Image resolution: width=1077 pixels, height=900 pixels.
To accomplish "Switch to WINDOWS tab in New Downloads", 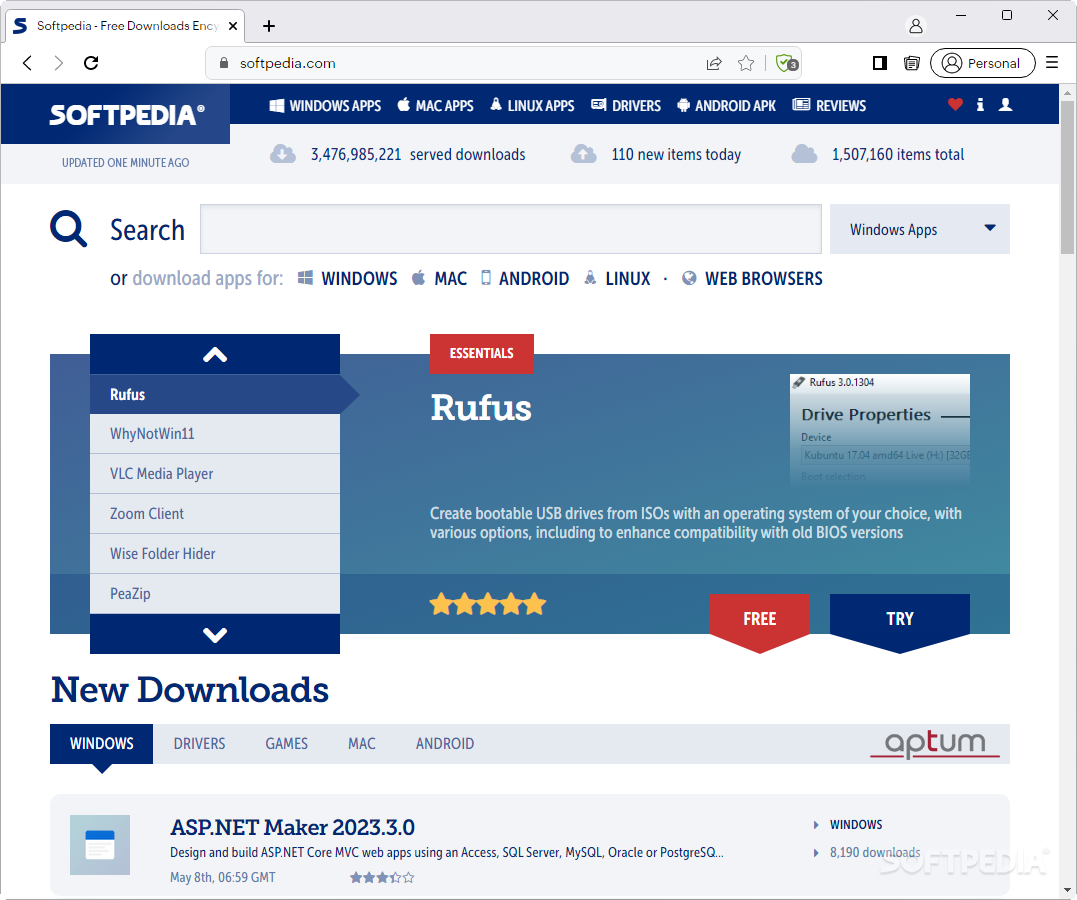I will tap(102, 744).
